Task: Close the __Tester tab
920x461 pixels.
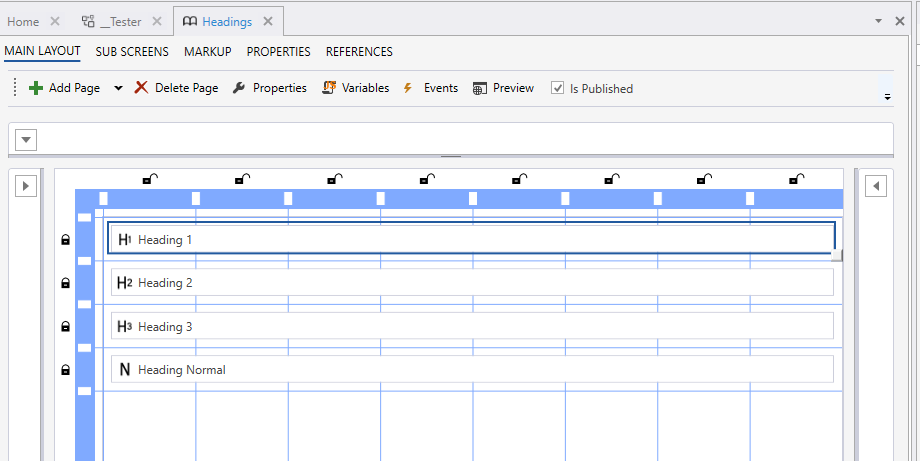Action: coord(157,21)
